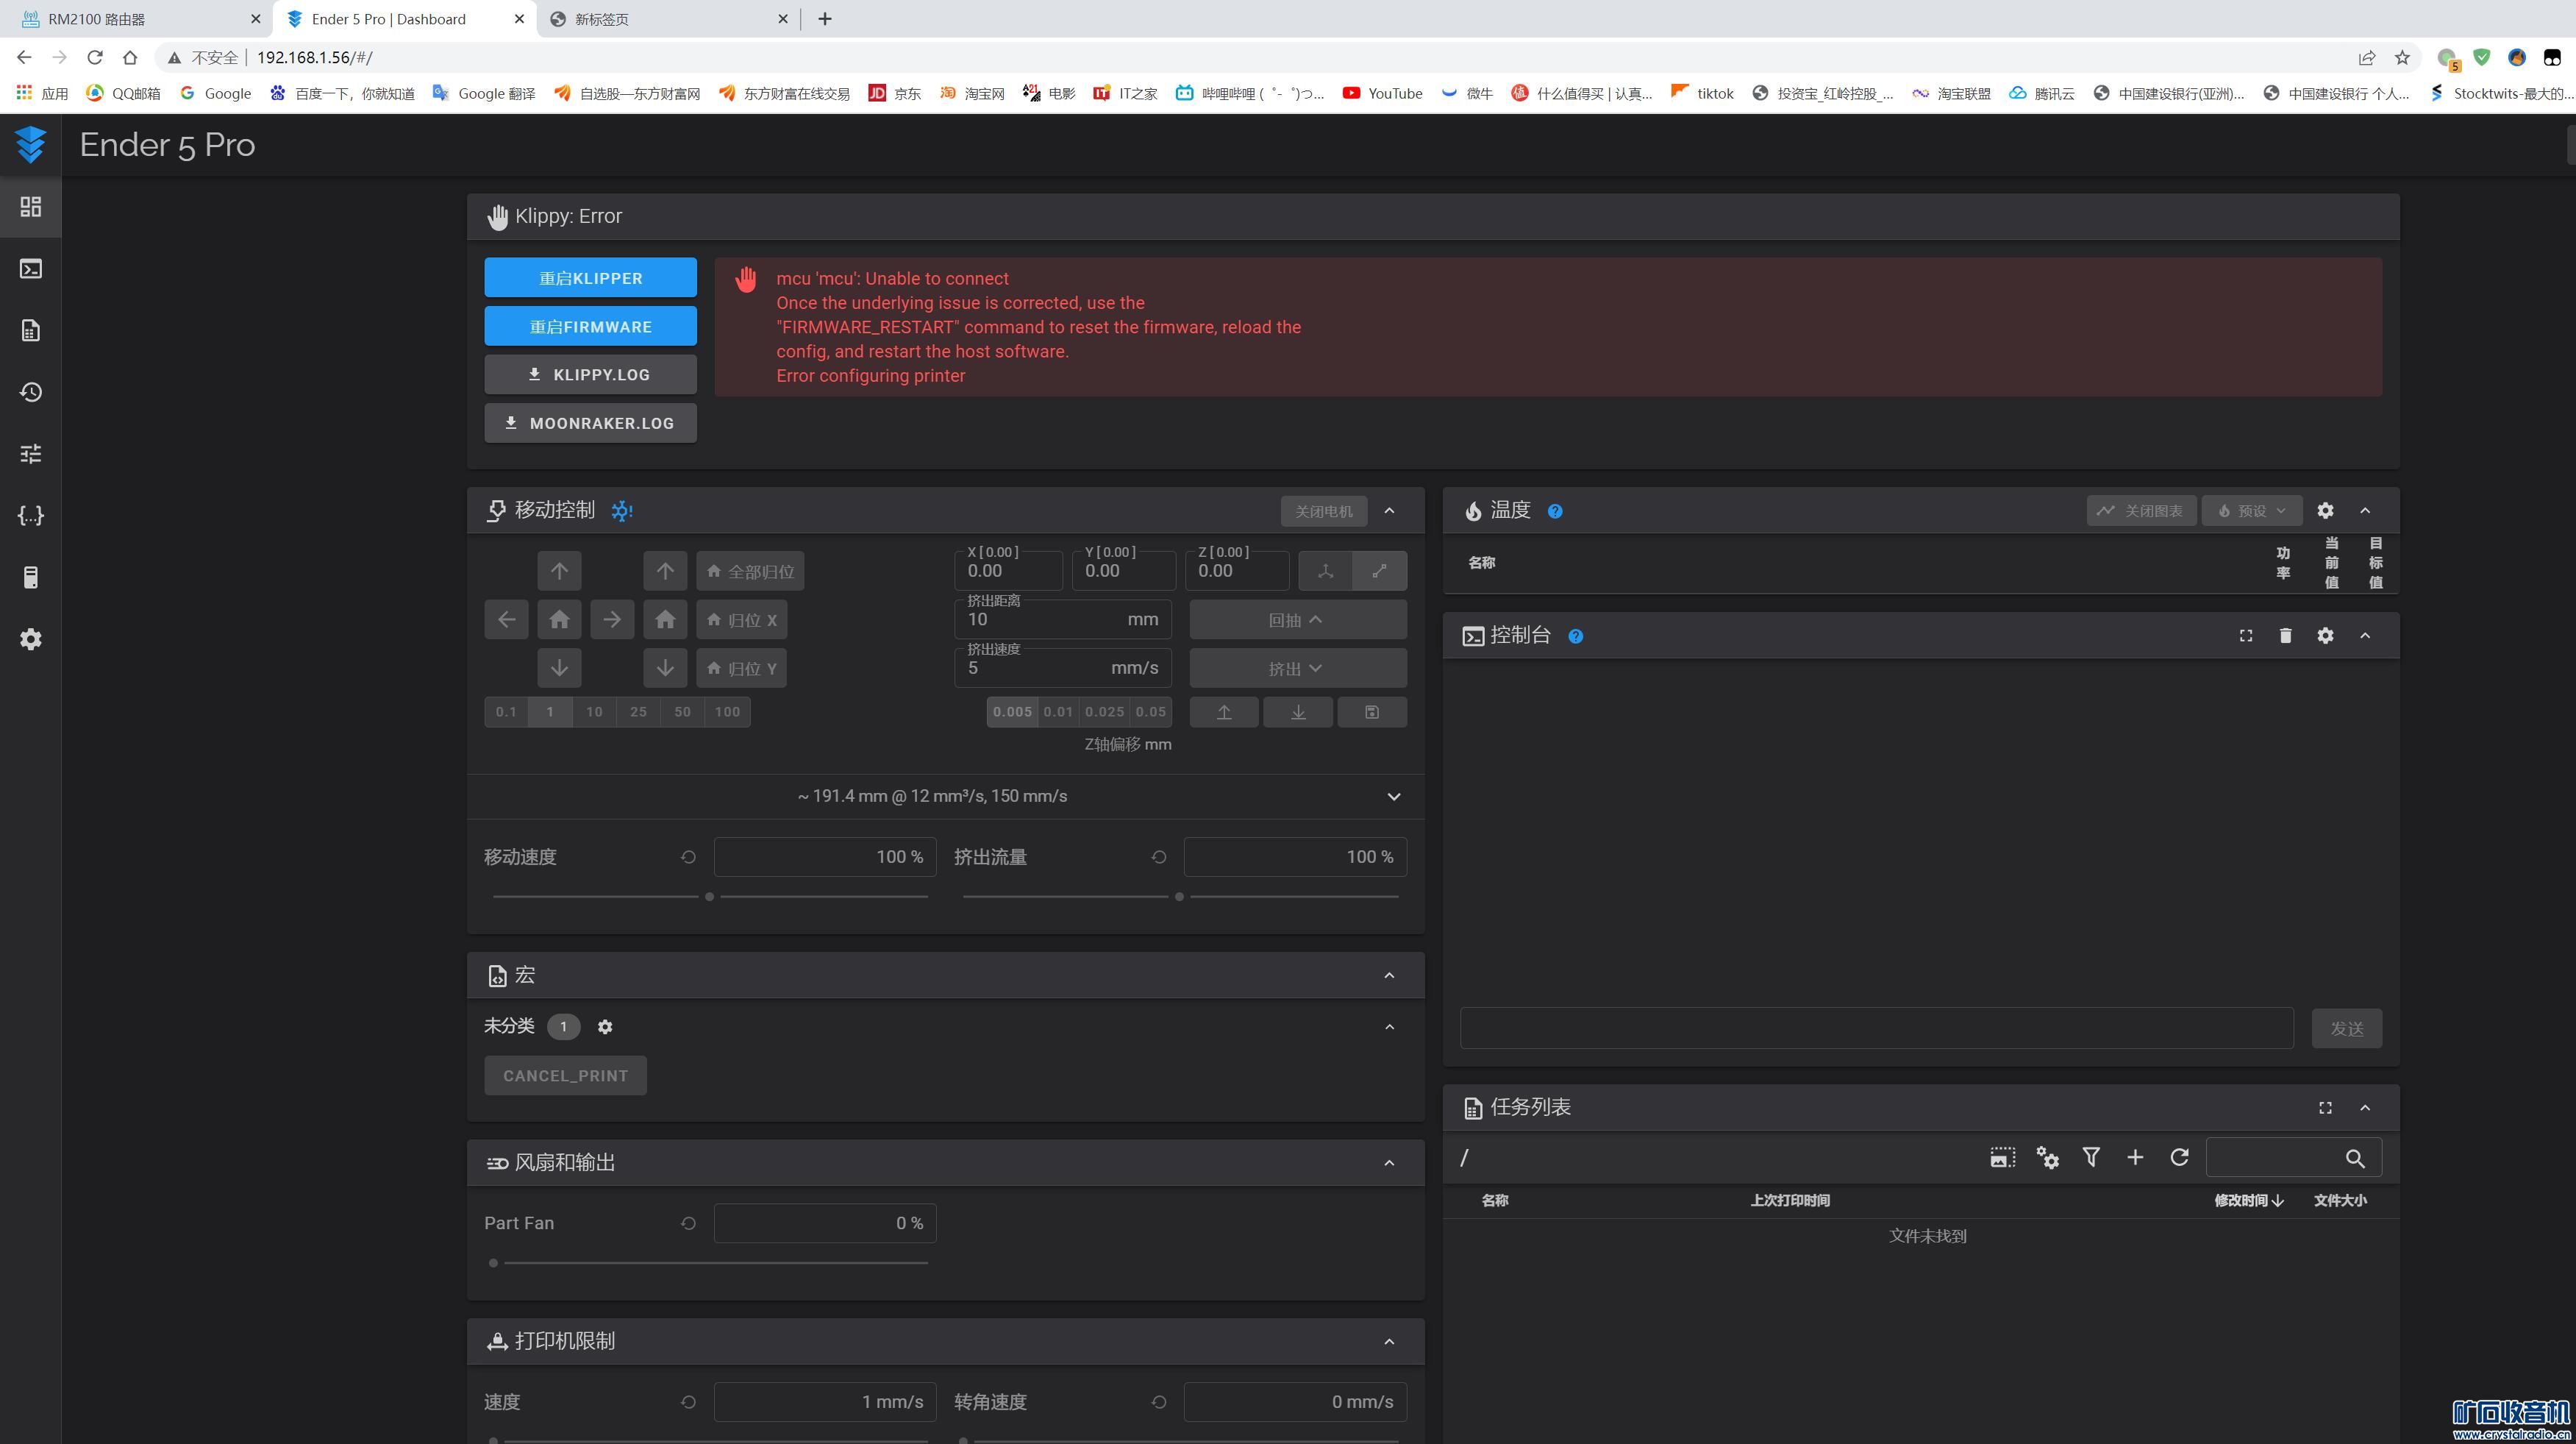Viewport: 2576px width, 1444px height.
Task: Select absolute positioning toggle button
Action: point(1326,571)
